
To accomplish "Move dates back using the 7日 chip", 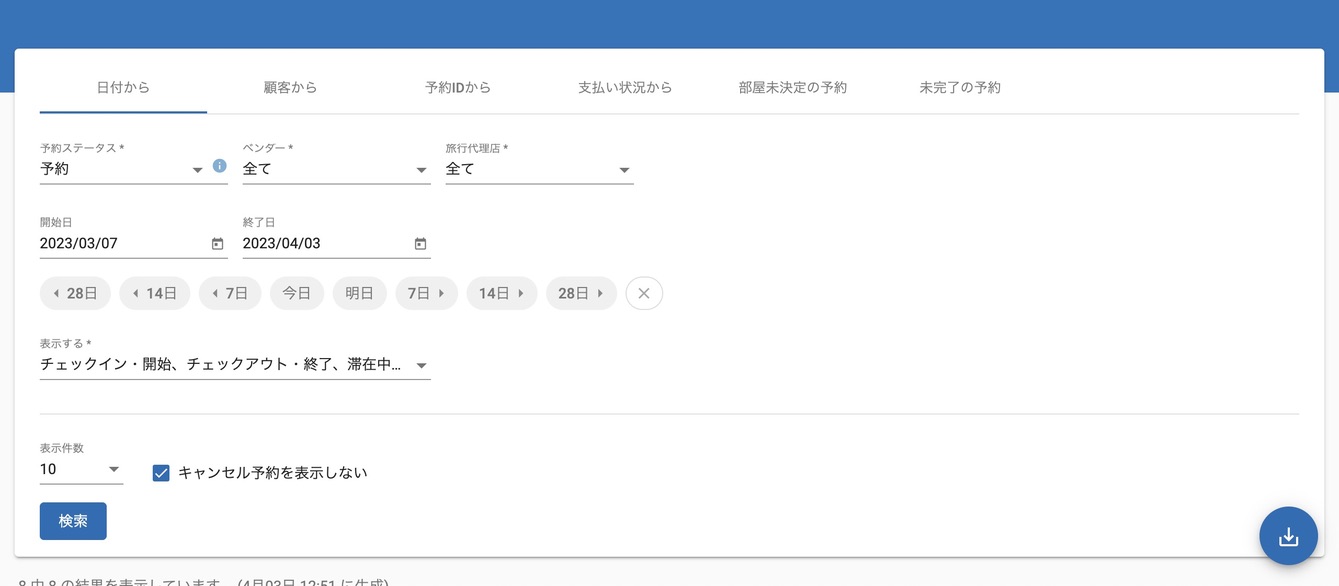I will pyautogui.click(x=230, y=294).
